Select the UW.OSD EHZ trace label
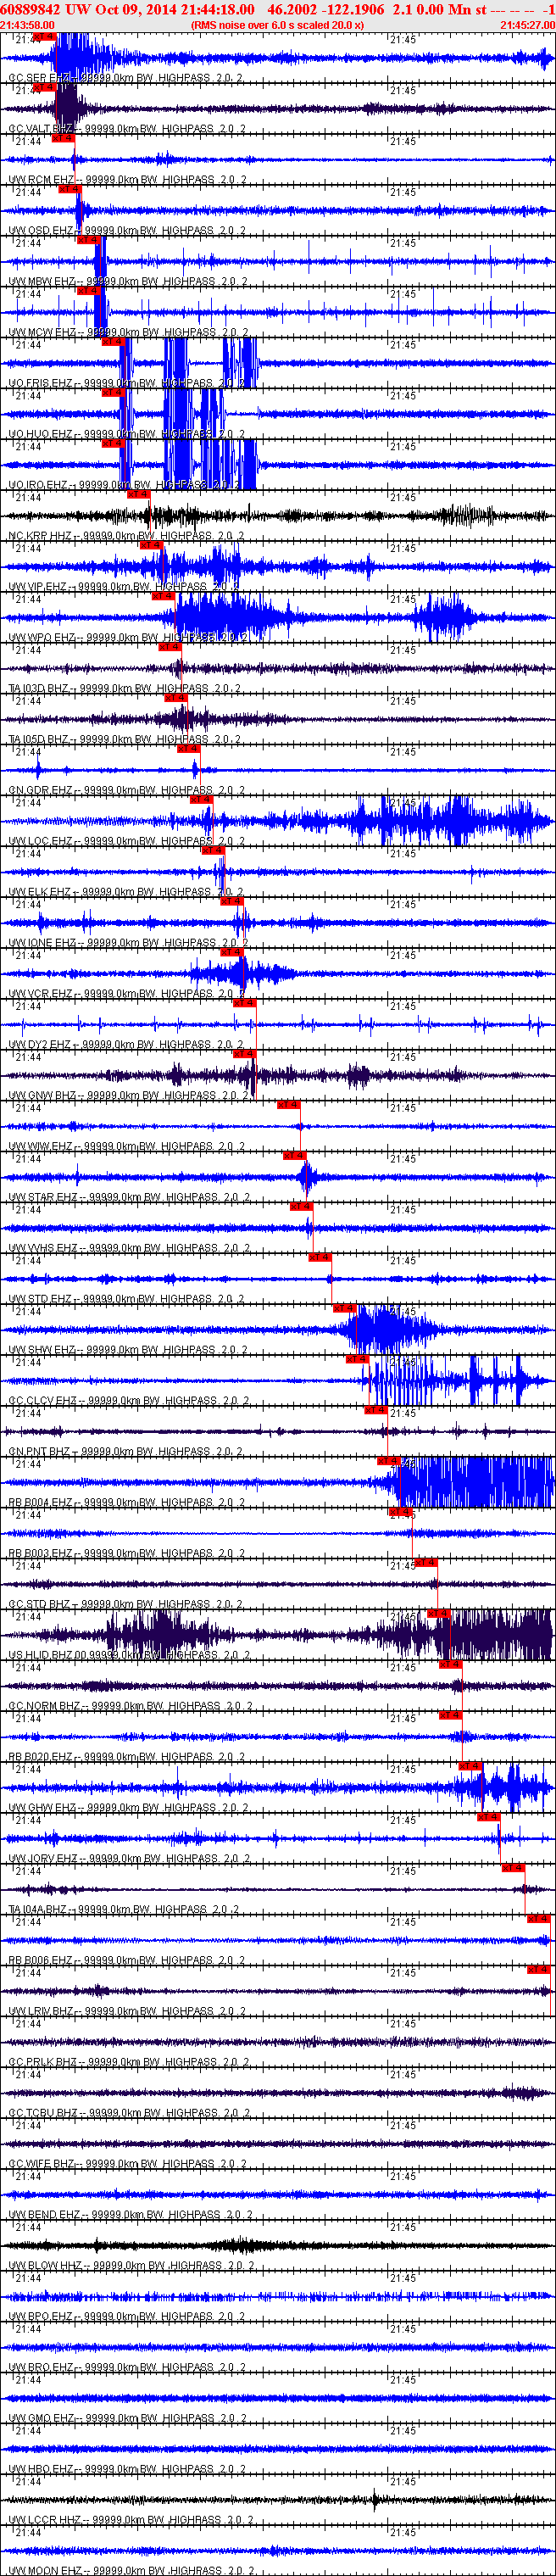 tap(125, 231)
